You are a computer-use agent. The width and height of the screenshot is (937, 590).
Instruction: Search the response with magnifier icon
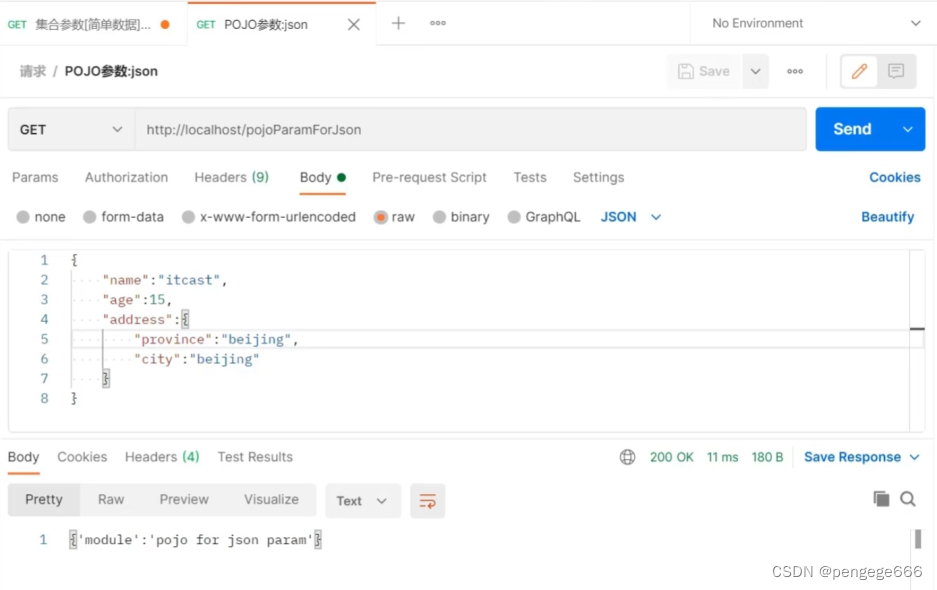[908, 499]
